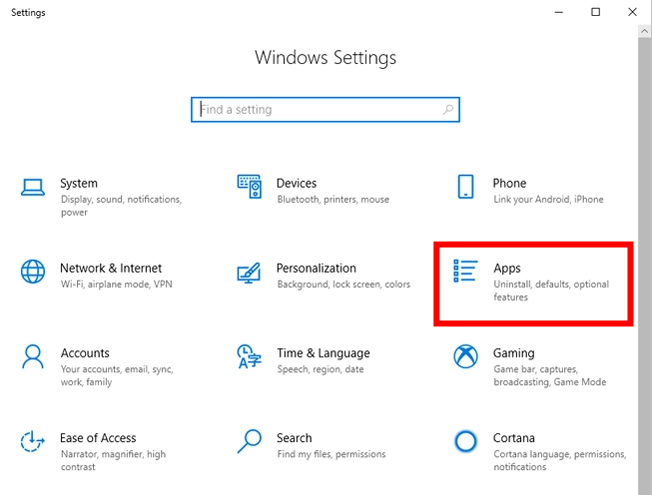Click 'Cortana language, permissions, notifications' description

560,460
